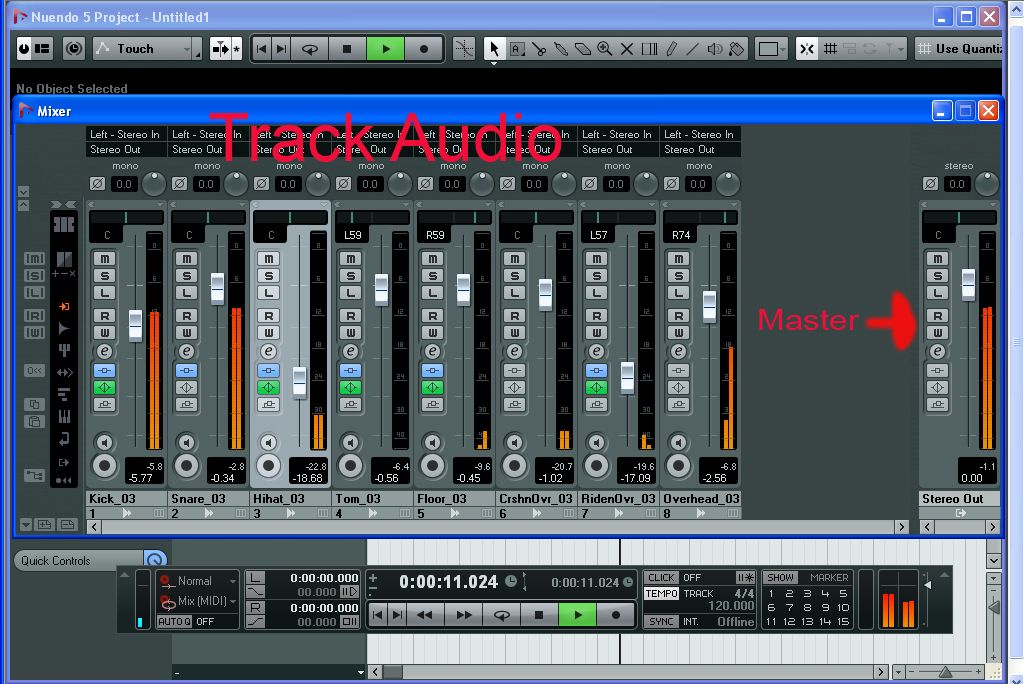Open Overhead_03 output routing Stereo Out
1024x684 pixels.
pos(700,150)
